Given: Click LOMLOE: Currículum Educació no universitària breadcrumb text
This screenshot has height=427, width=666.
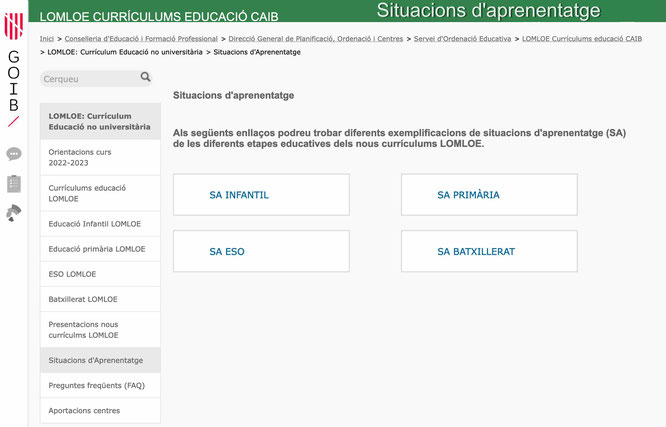Looking at the screenshot, I should 125,52.
